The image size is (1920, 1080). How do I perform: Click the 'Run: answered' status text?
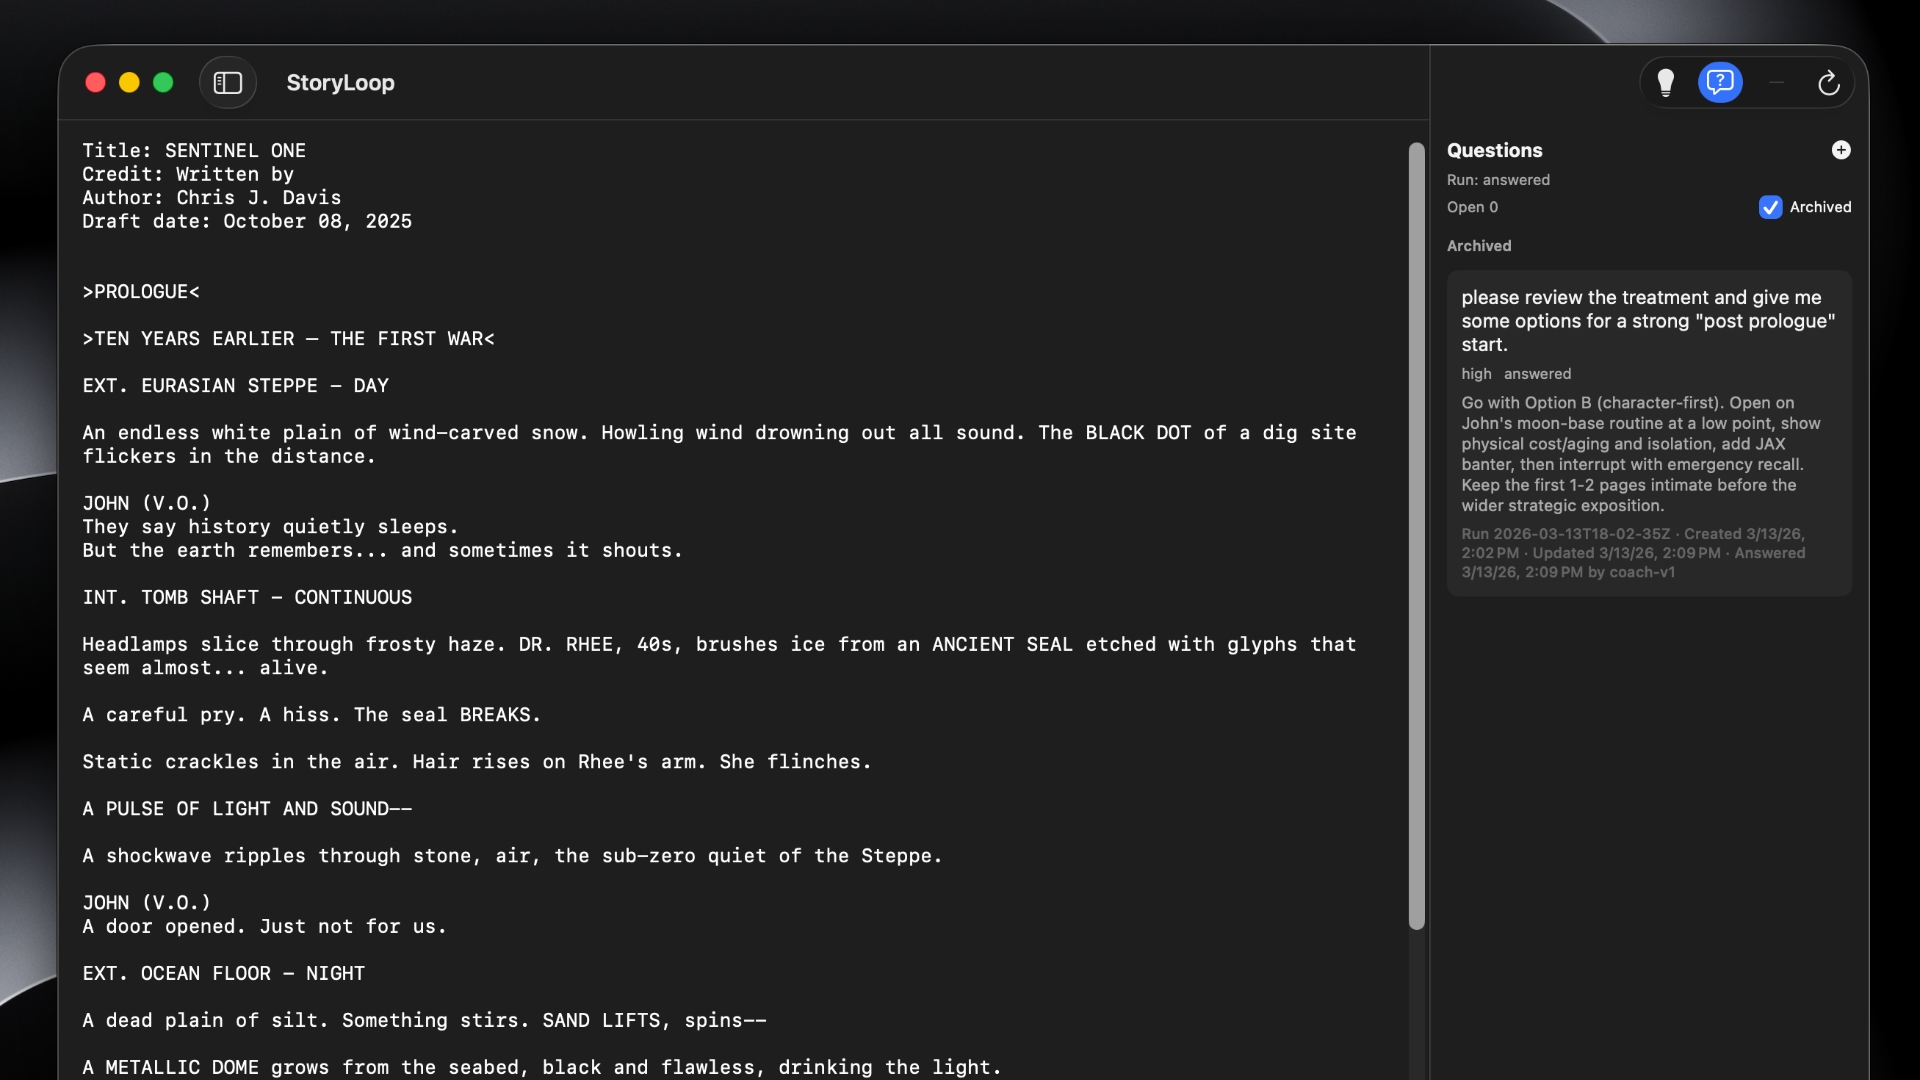click(x=1498, y=180)
